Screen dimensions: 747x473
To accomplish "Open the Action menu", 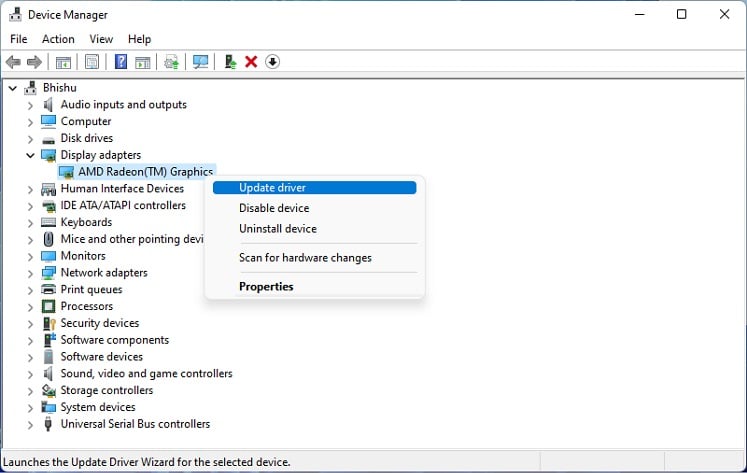I will (58, 39).
